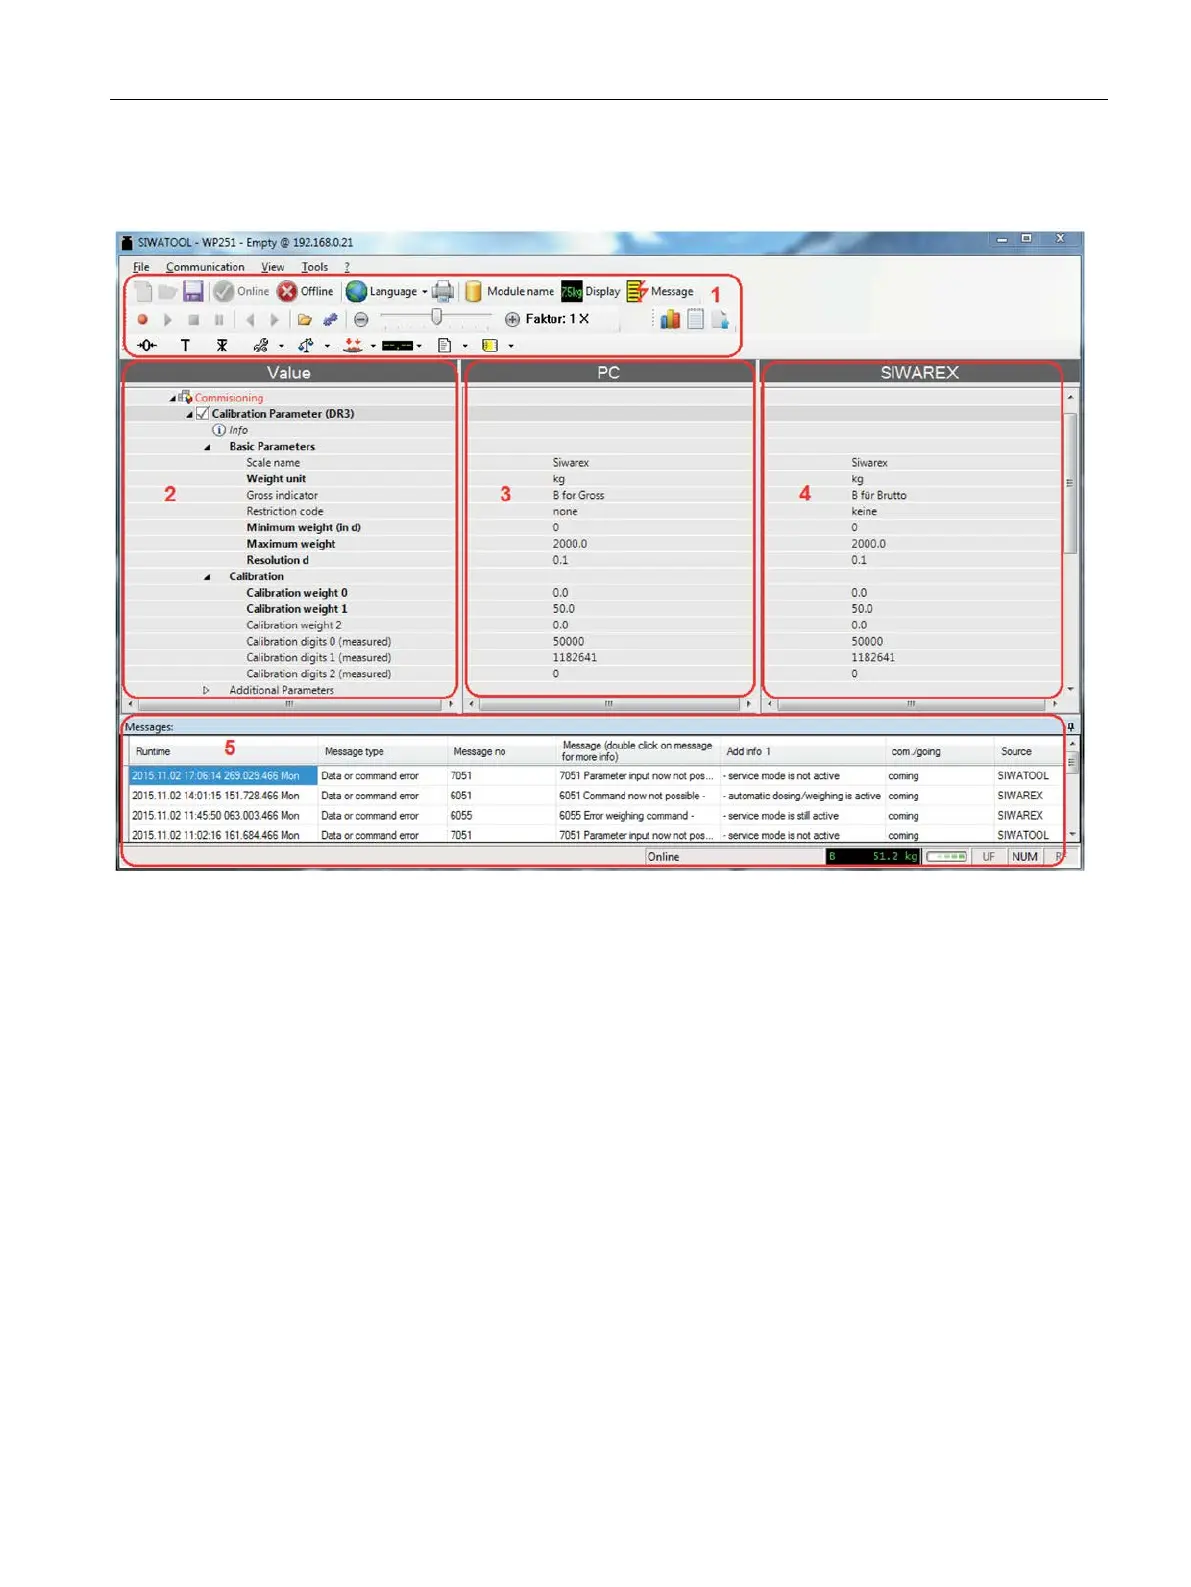The height and width of the screenshot is (1587, 1191).
Task: Go Online with the checkmark button
Action: (x=241, y=291)
